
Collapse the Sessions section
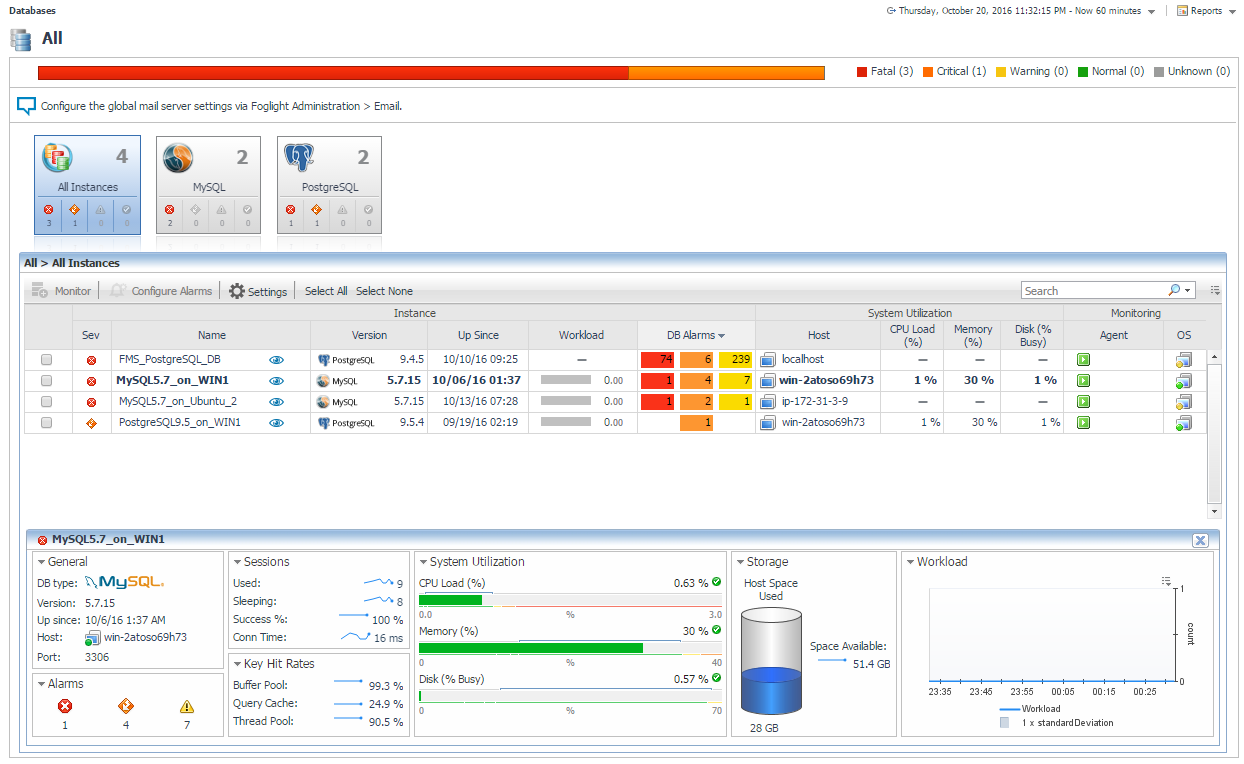[237, 562]
